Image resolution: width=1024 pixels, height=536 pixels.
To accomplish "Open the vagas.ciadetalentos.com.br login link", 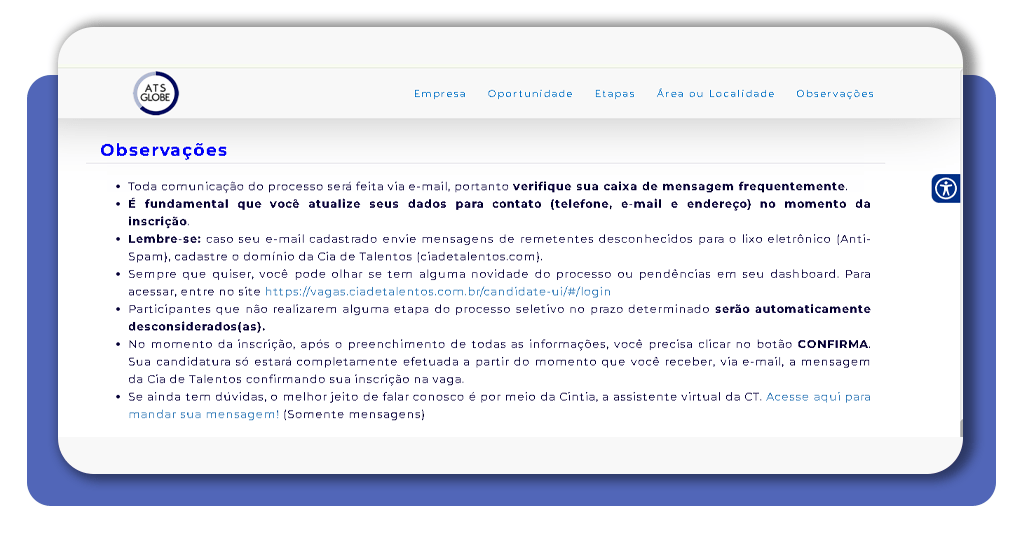I will 437,292.
